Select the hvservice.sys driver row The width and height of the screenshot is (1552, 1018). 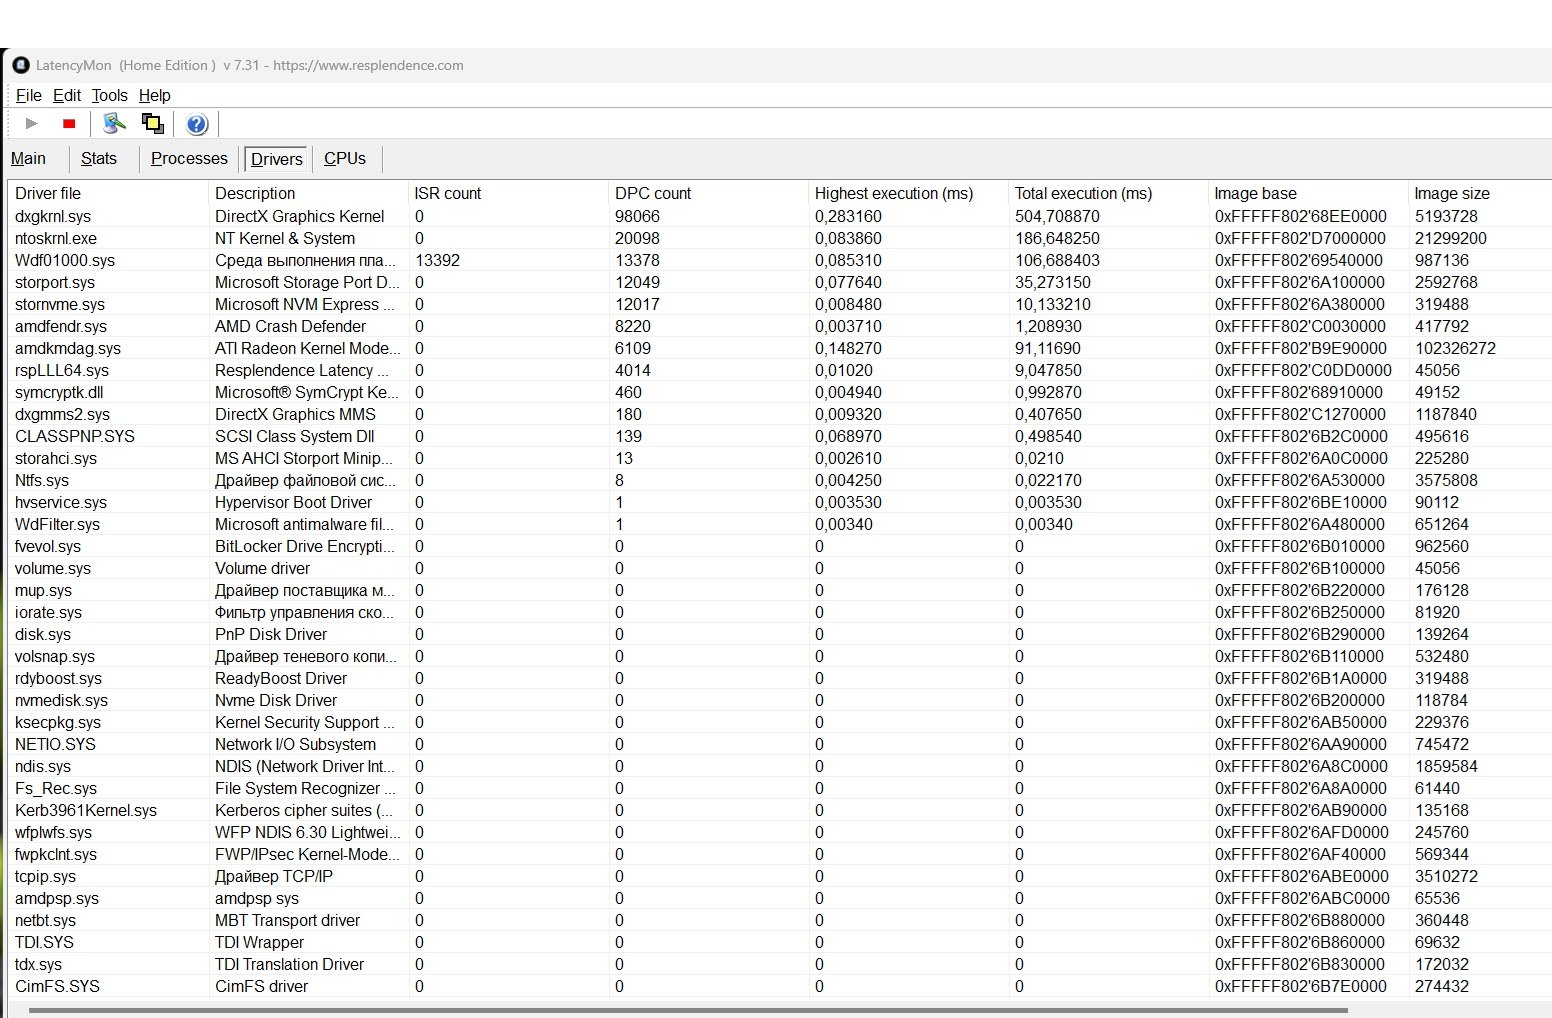tap(780, 502)
